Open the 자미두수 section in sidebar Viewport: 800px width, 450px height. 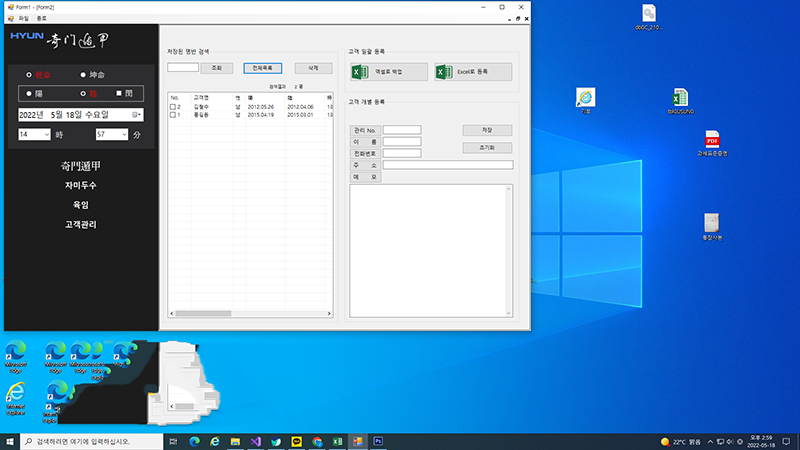[x=81, y=186]
